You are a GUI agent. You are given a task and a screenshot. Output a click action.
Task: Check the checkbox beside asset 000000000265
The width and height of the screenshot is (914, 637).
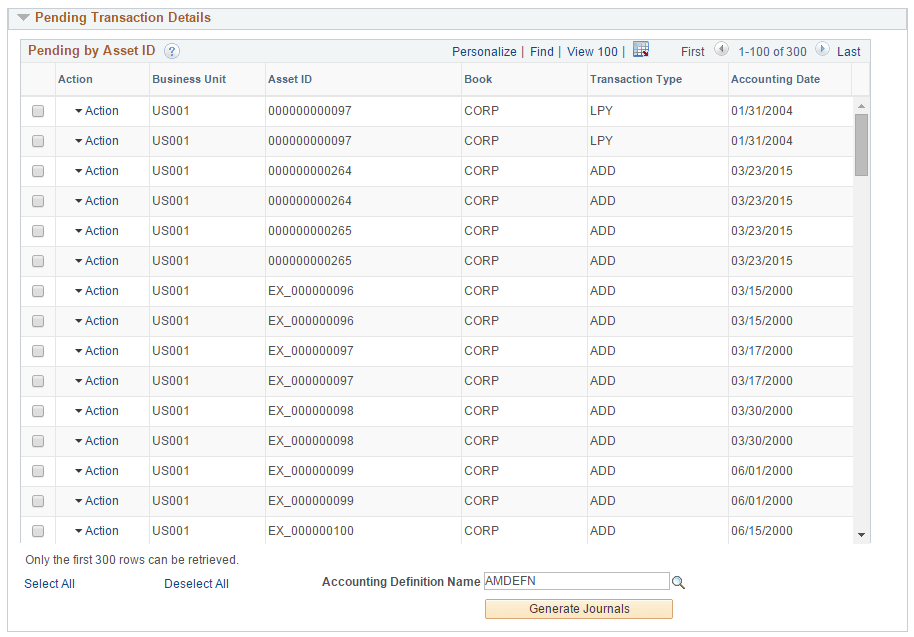point(38,230)
